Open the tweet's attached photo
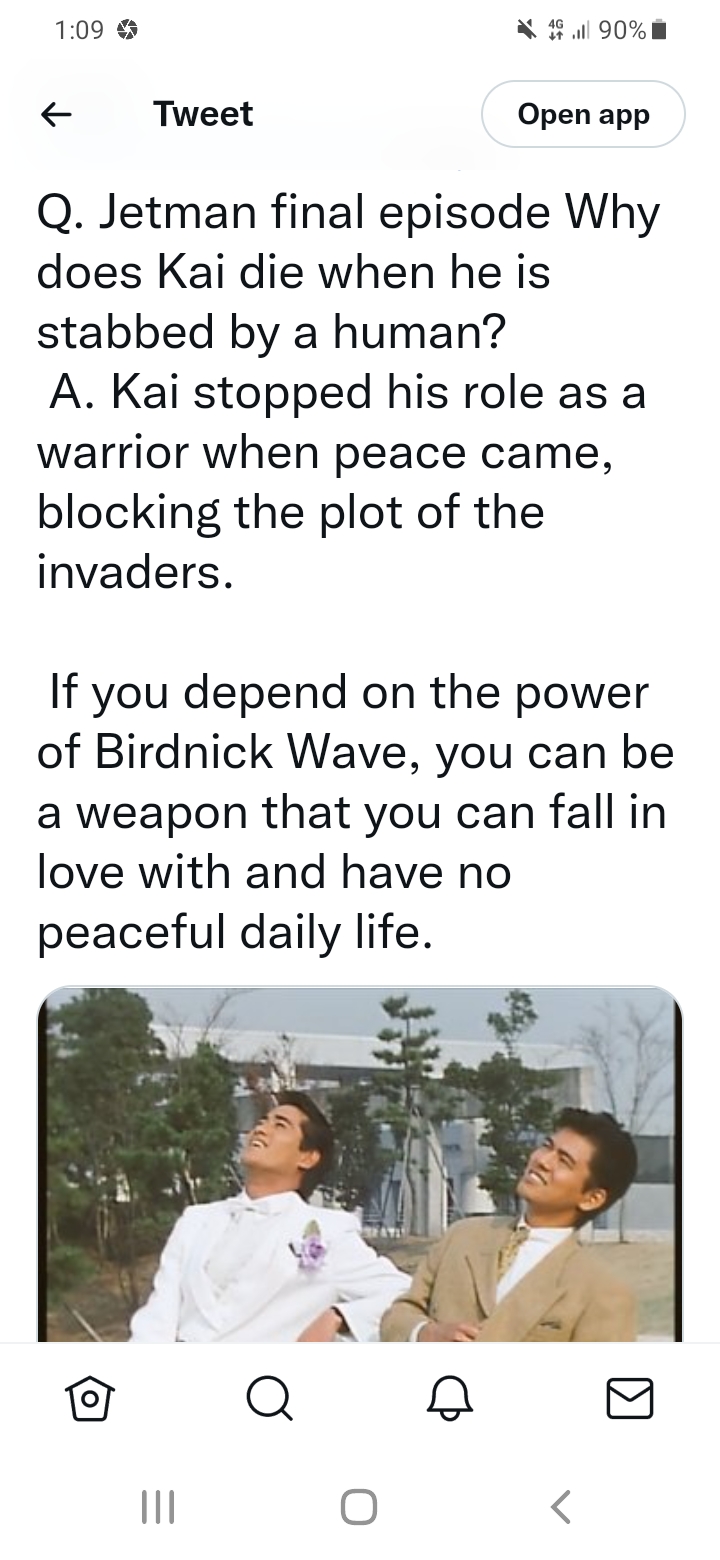 pyautogui.click(x=360, y=1164)
